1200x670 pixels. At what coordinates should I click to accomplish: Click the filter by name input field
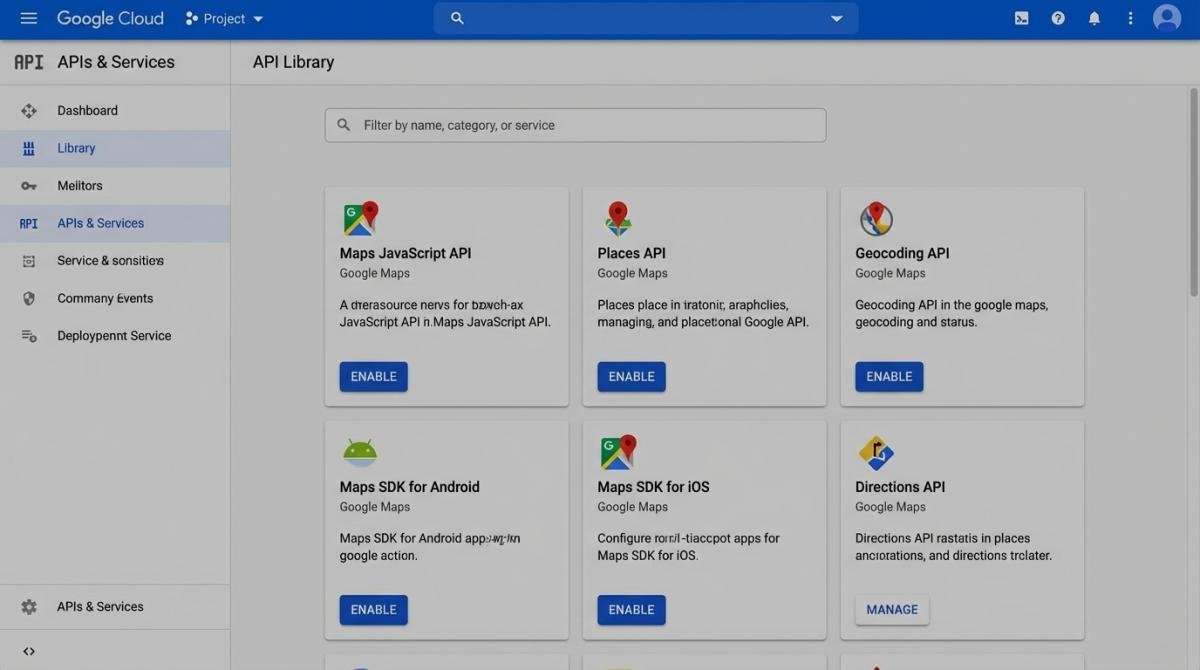click(x=575, y=125)
